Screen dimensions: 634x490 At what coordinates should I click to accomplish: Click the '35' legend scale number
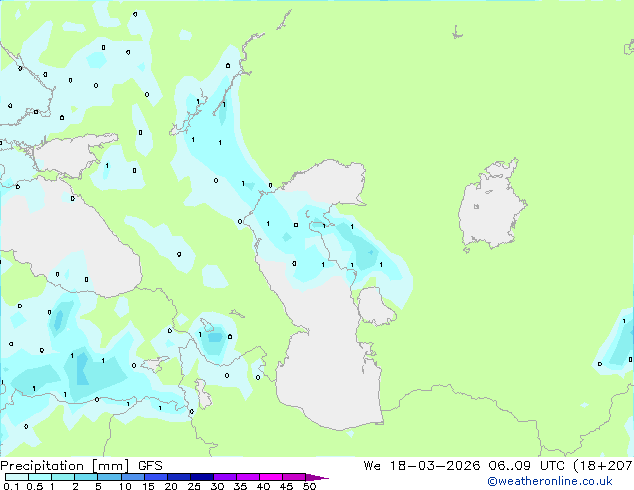(240, 486)
